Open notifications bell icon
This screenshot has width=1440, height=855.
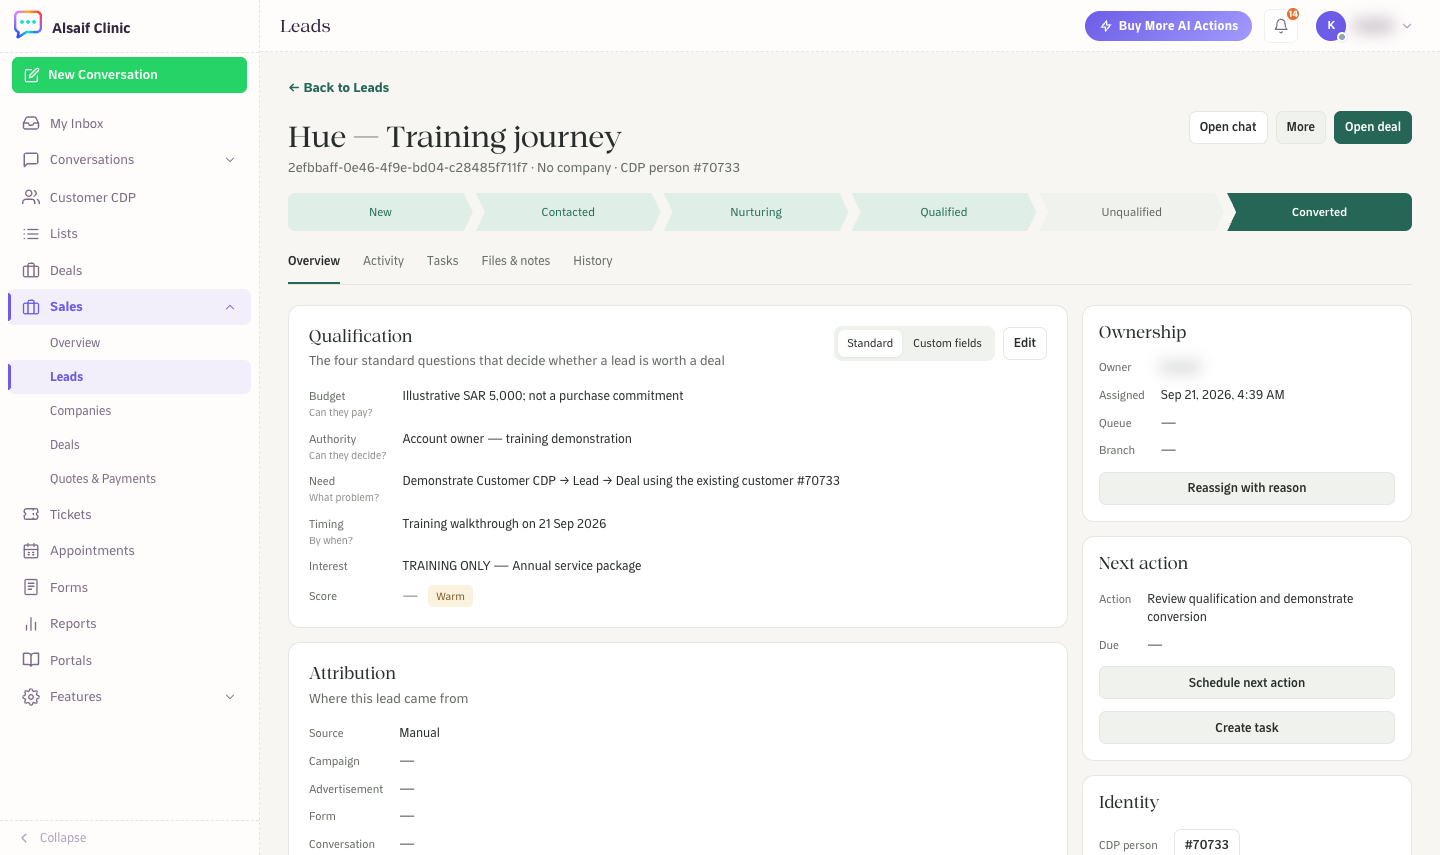[x=1281, y=26]
